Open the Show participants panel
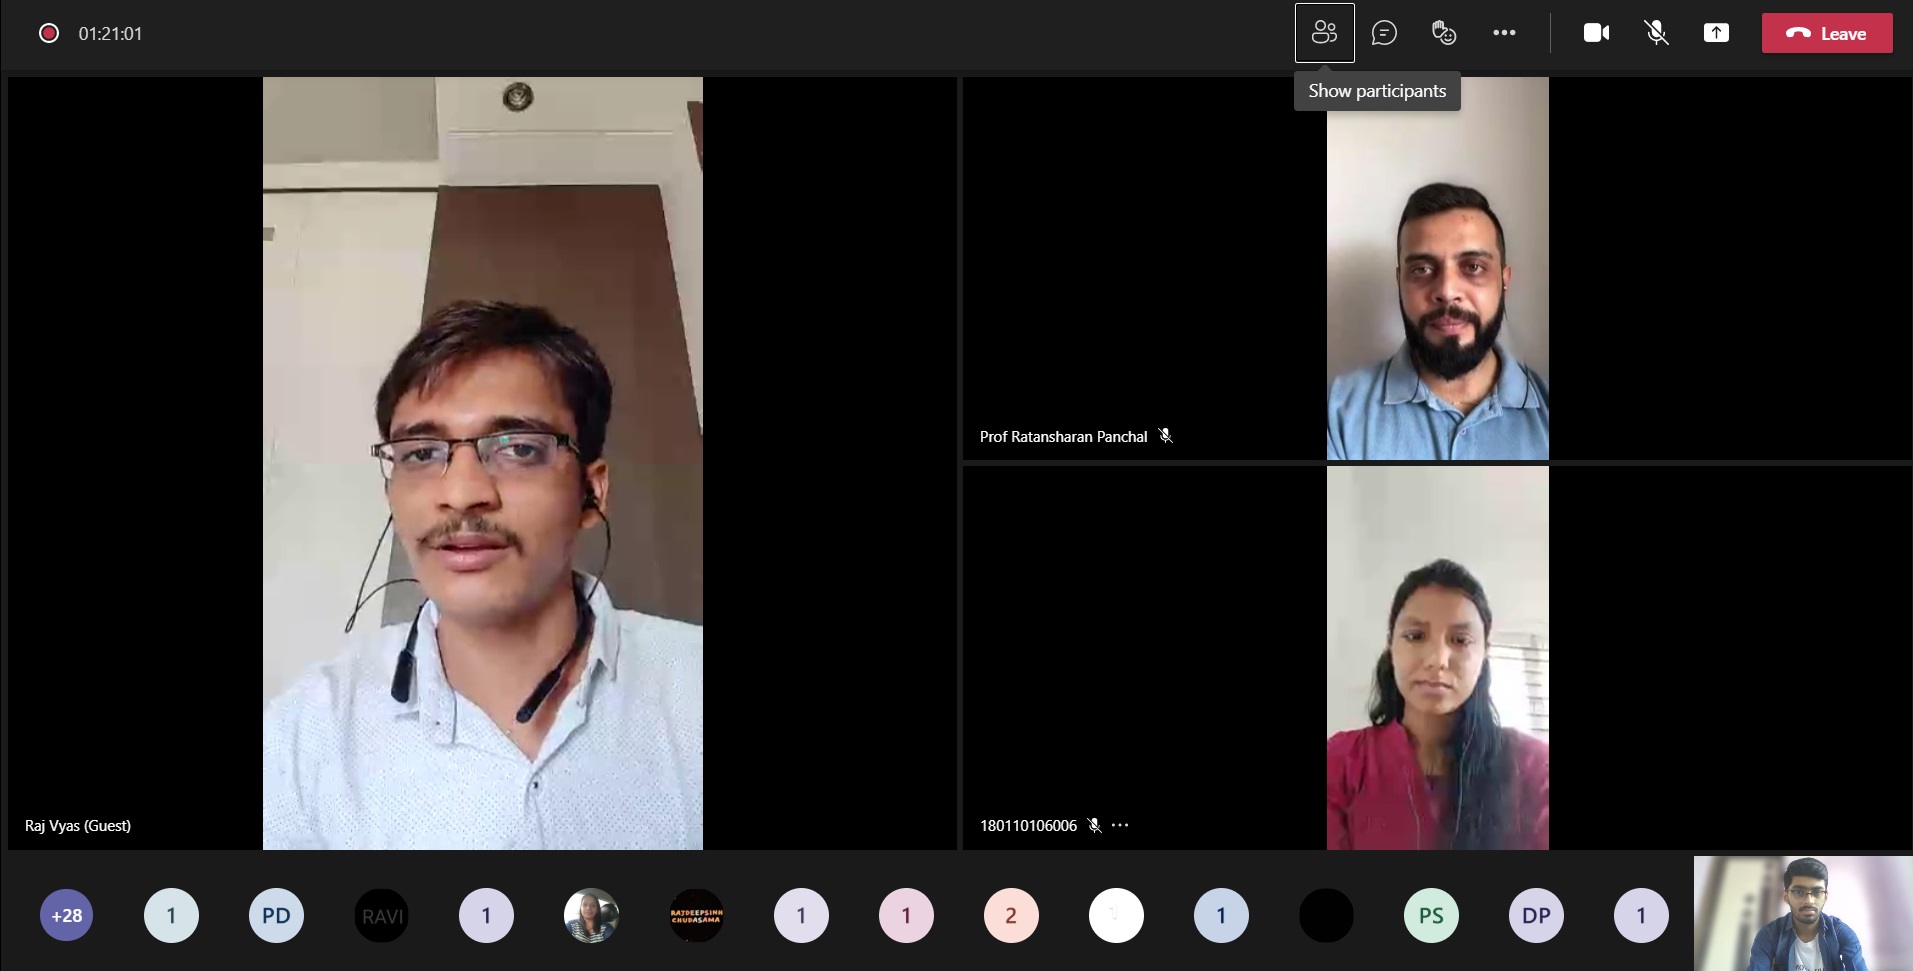This screenshot has width=1913, height=971. [x=1324, y=33]
